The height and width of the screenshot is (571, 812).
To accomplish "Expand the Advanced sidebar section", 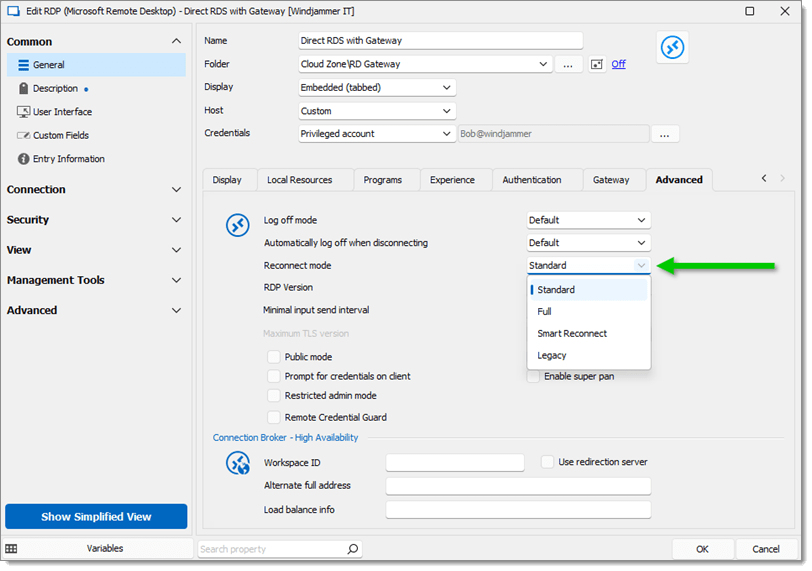I will 176,311.
